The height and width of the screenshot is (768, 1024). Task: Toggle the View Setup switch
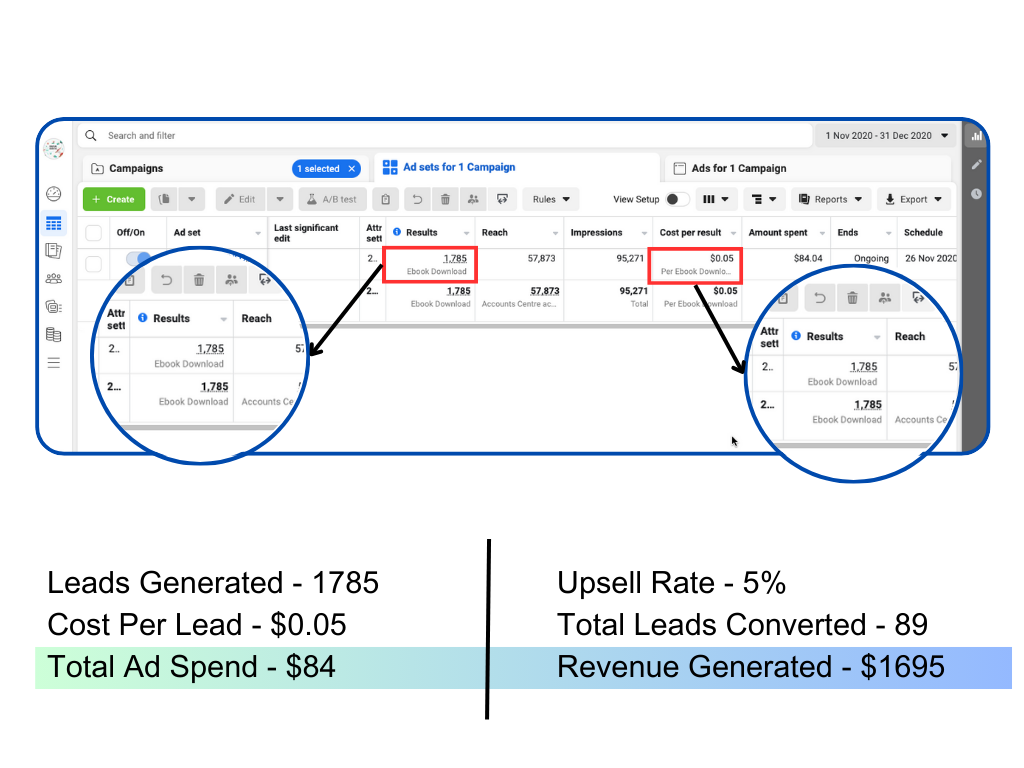coord(677,199)
